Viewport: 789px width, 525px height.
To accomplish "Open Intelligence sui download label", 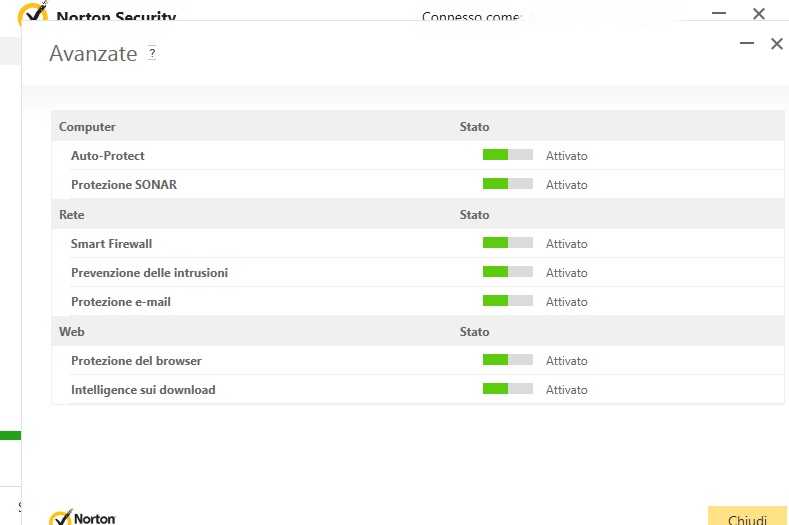I will [143, 390].
